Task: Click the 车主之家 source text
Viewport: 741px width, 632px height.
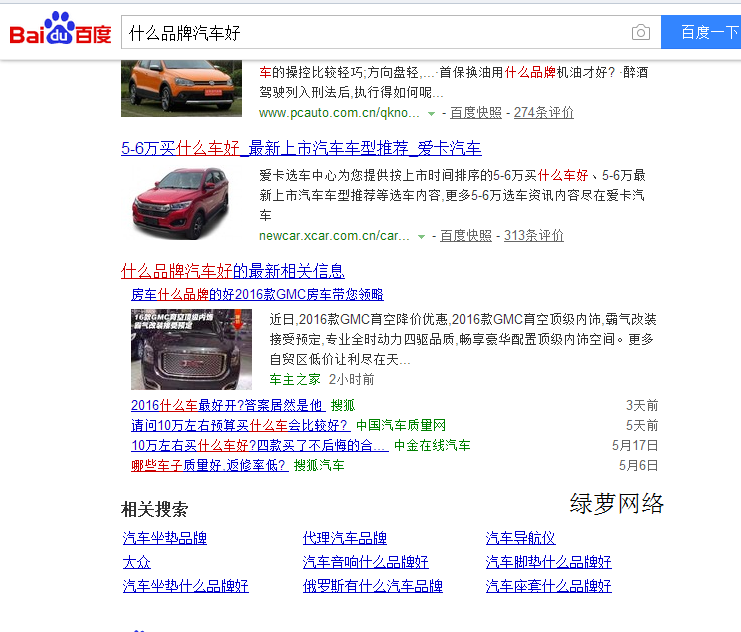Action: coord(295,379)
